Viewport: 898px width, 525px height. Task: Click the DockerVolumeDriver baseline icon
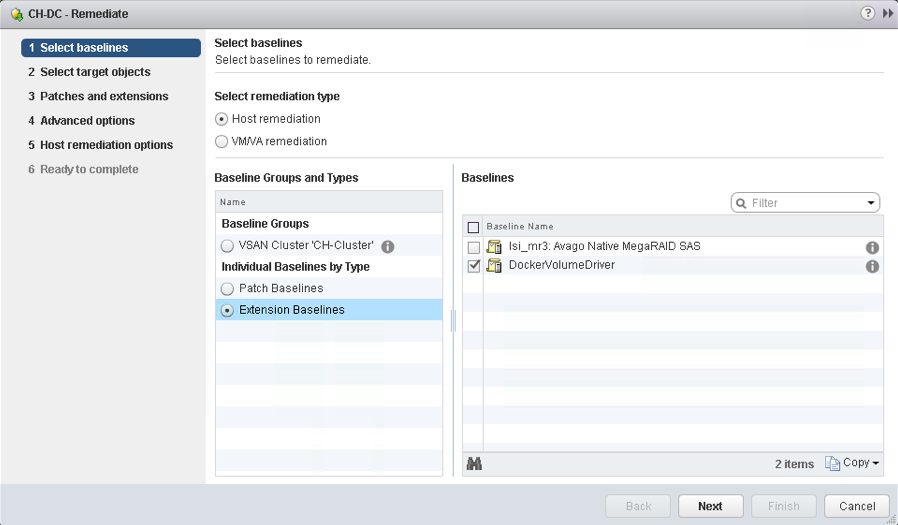[x=494, y=266]
